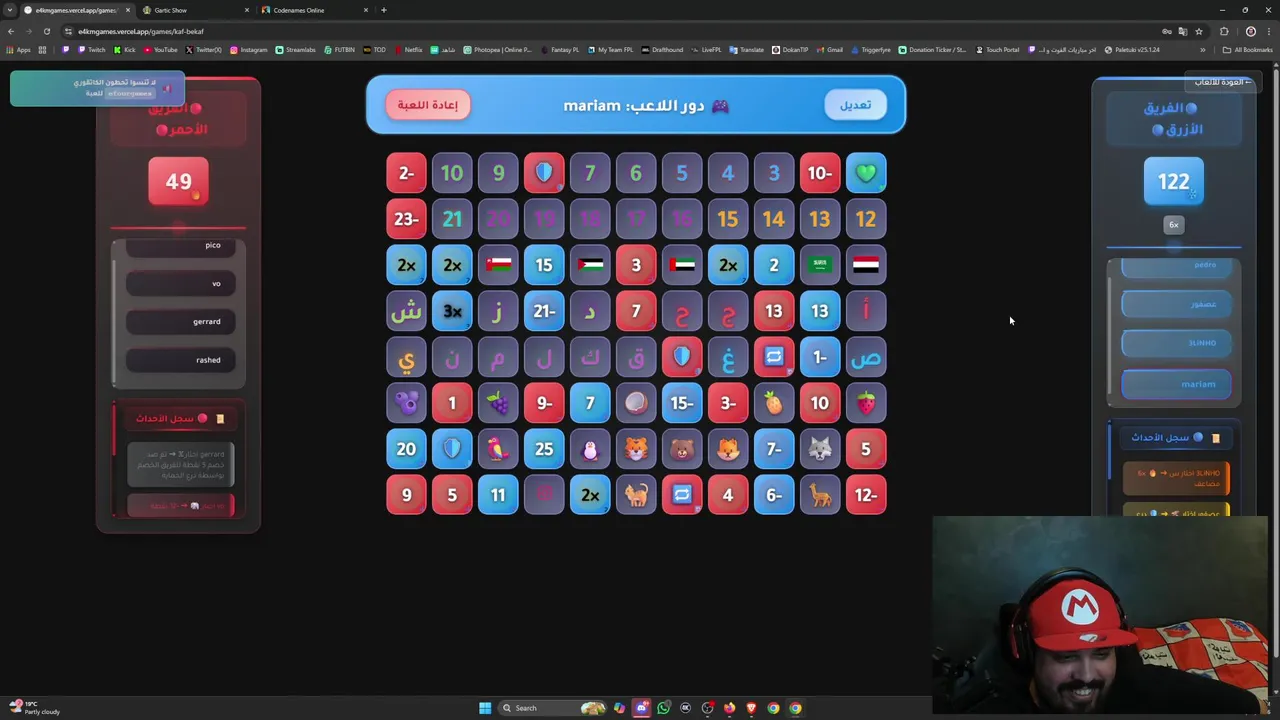Click the llama tile
Viewport: 1280px width, 720px height.
820,495
